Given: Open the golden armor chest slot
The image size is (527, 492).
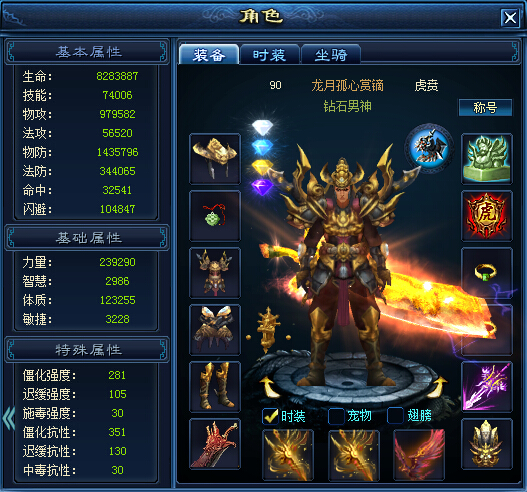Looking at the screenshot, I should click(215, 273).
